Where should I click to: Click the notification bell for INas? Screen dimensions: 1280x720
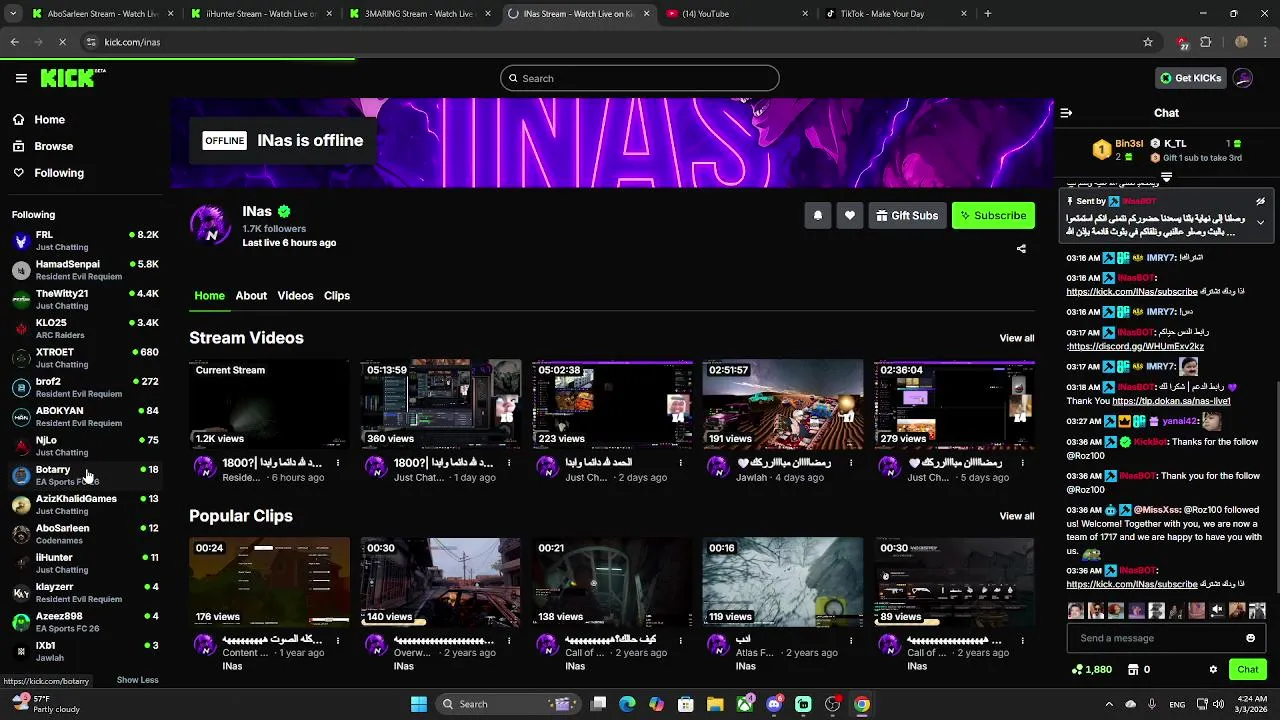pos(817,216)
